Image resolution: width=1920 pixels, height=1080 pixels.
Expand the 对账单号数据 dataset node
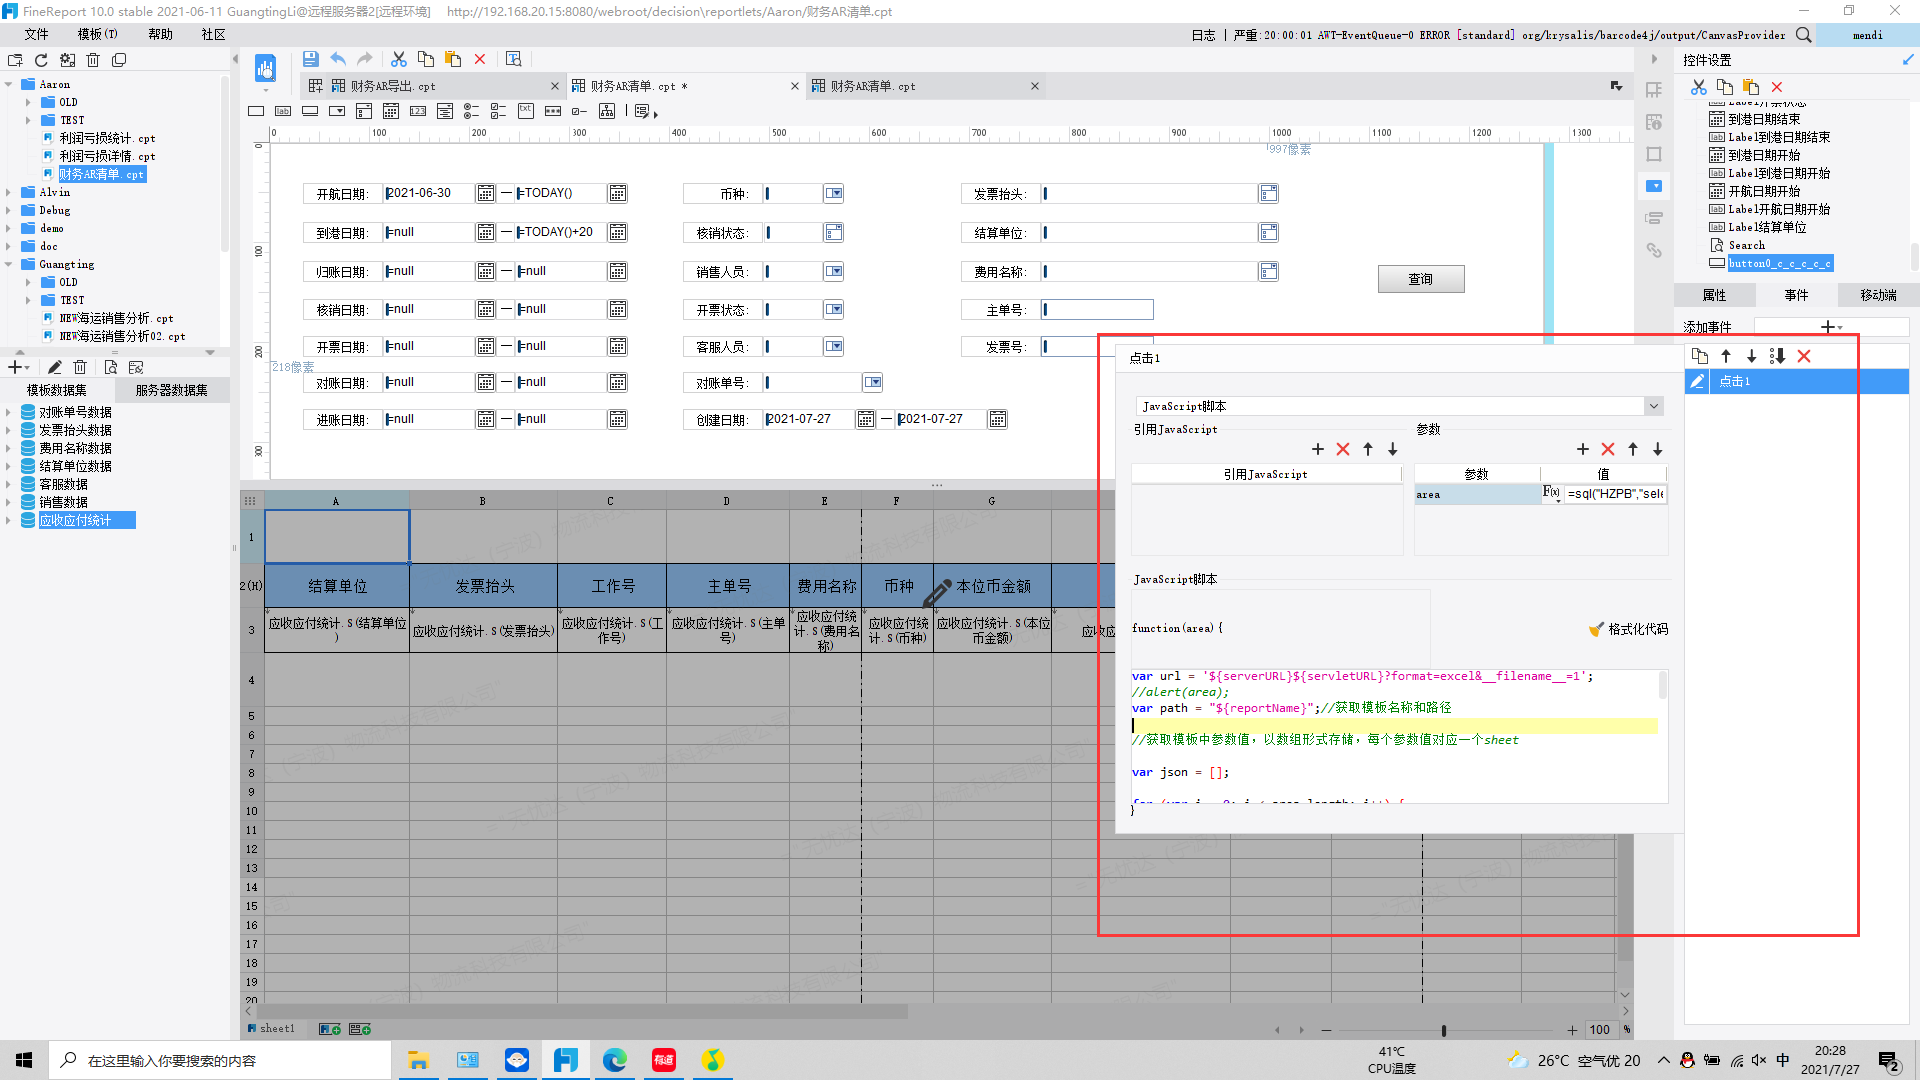9,412
